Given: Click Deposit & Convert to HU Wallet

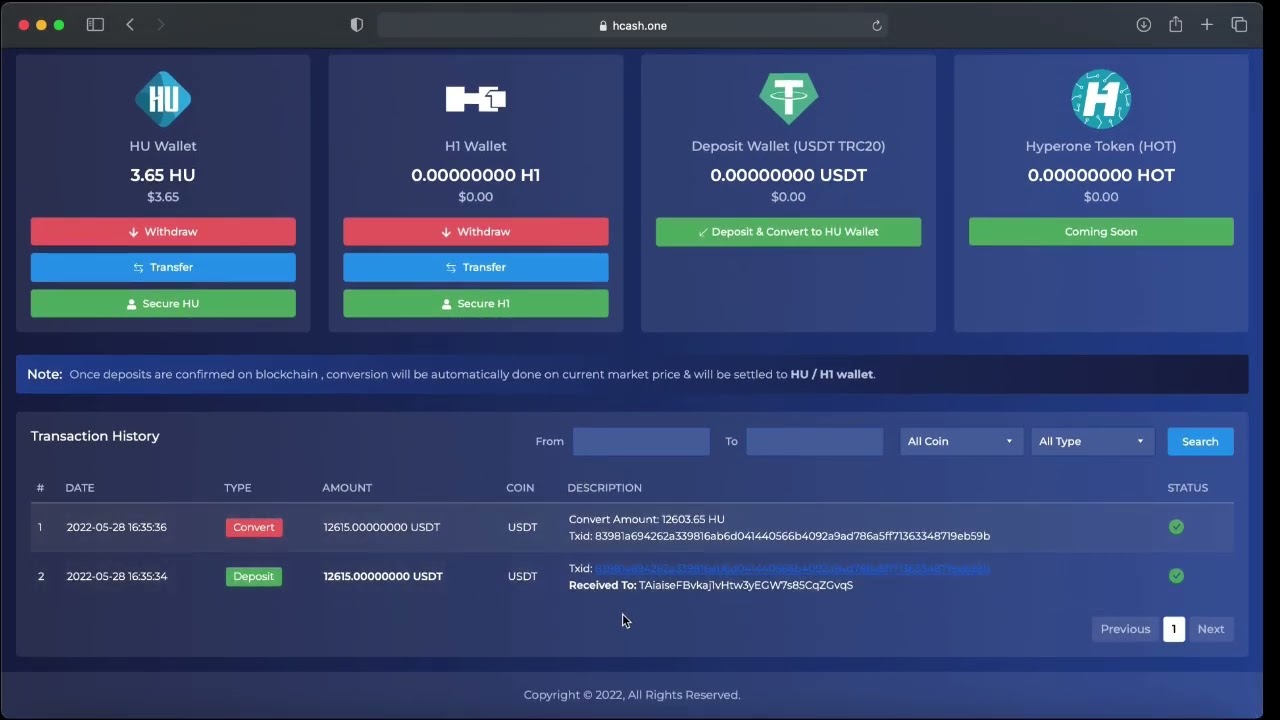Looking at the screenshot, I should [788, 231].
